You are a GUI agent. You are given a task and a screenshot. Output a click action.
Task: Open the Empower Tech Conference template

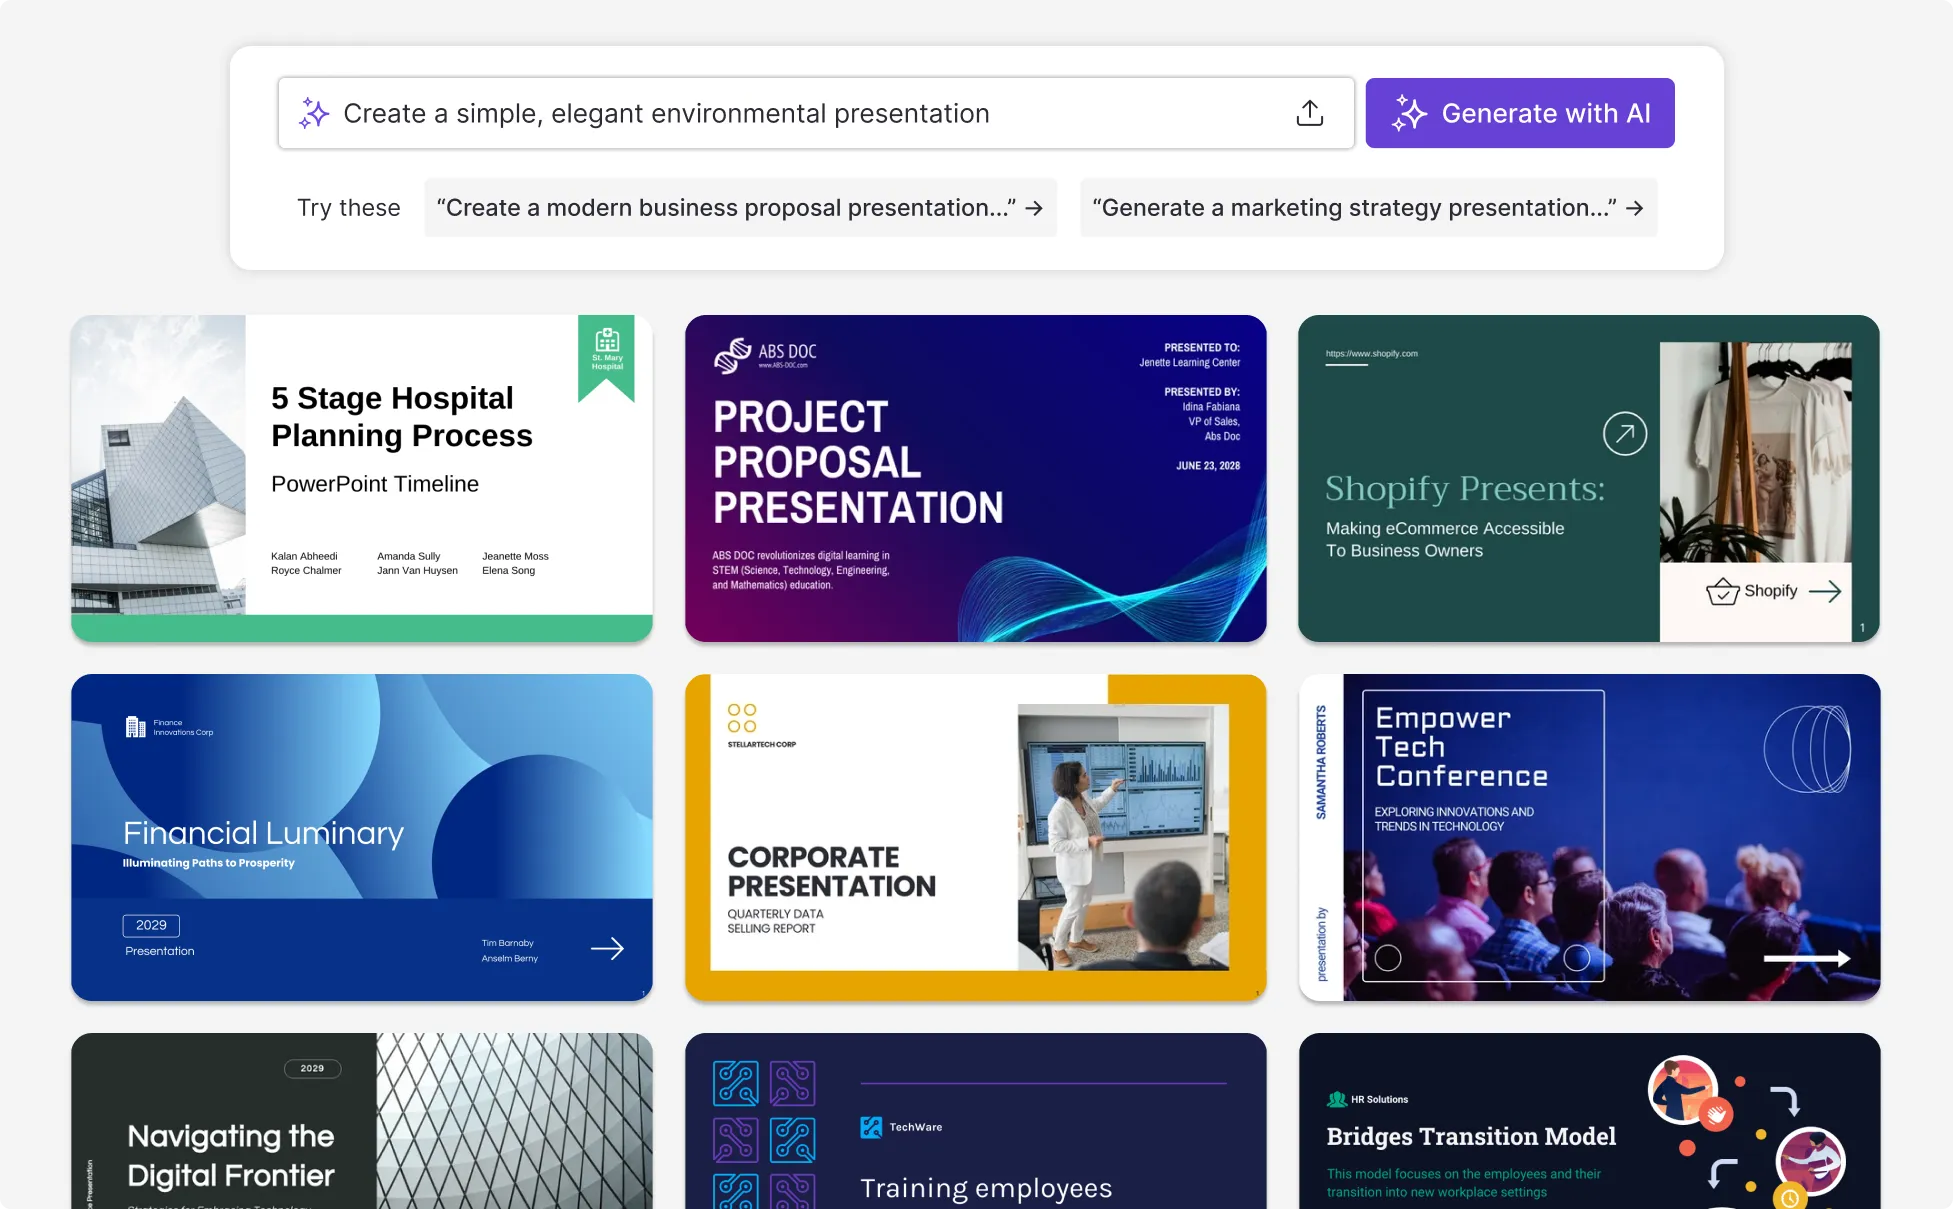click(x=1589, y=837)
